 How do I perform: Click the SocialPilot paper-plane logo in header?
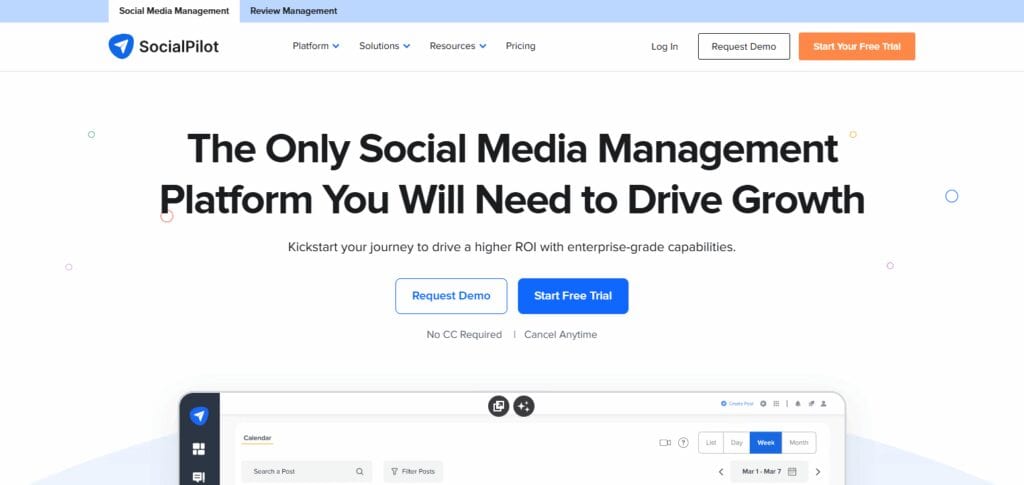point(121,46)
